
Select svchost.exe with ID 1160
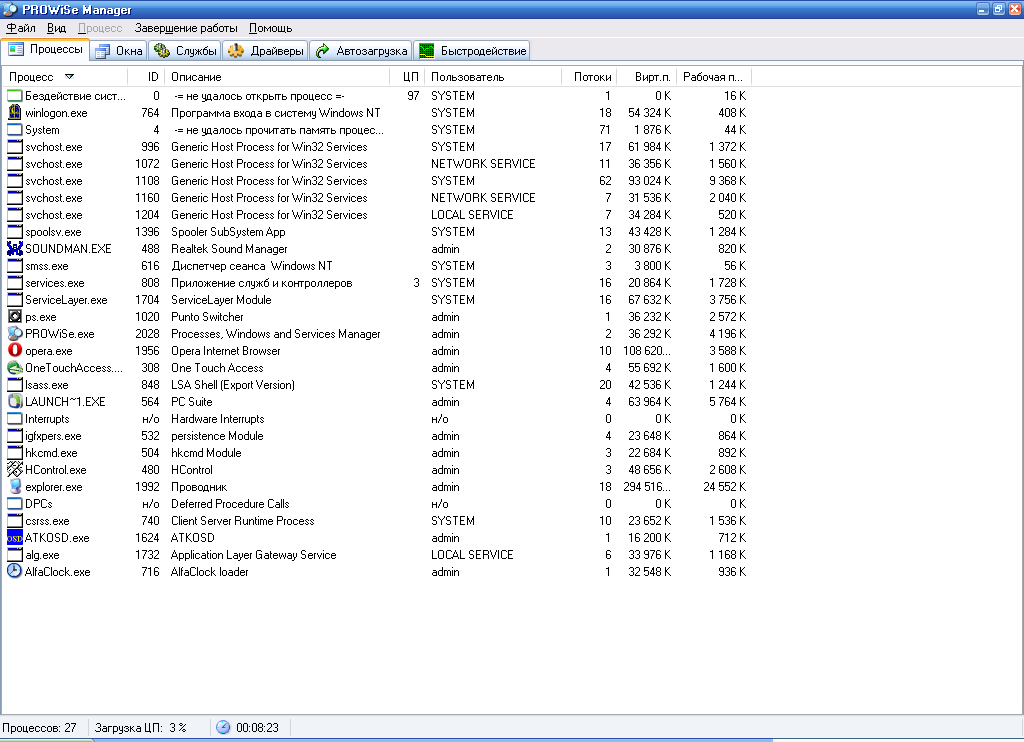pyautogui.click(x=377, y=198)
